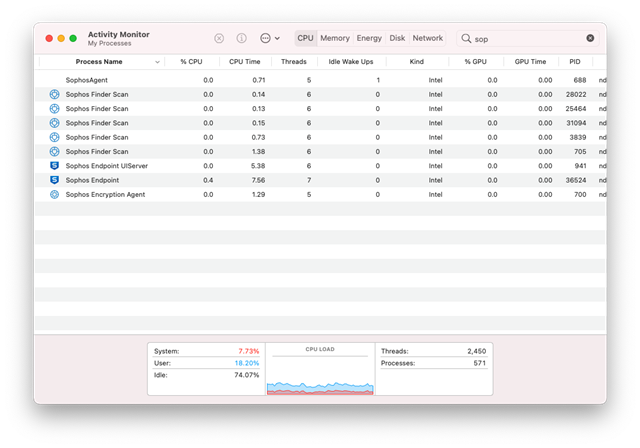Click the magnifying glass search icon

pyautogui.click(x=466, y=38)
